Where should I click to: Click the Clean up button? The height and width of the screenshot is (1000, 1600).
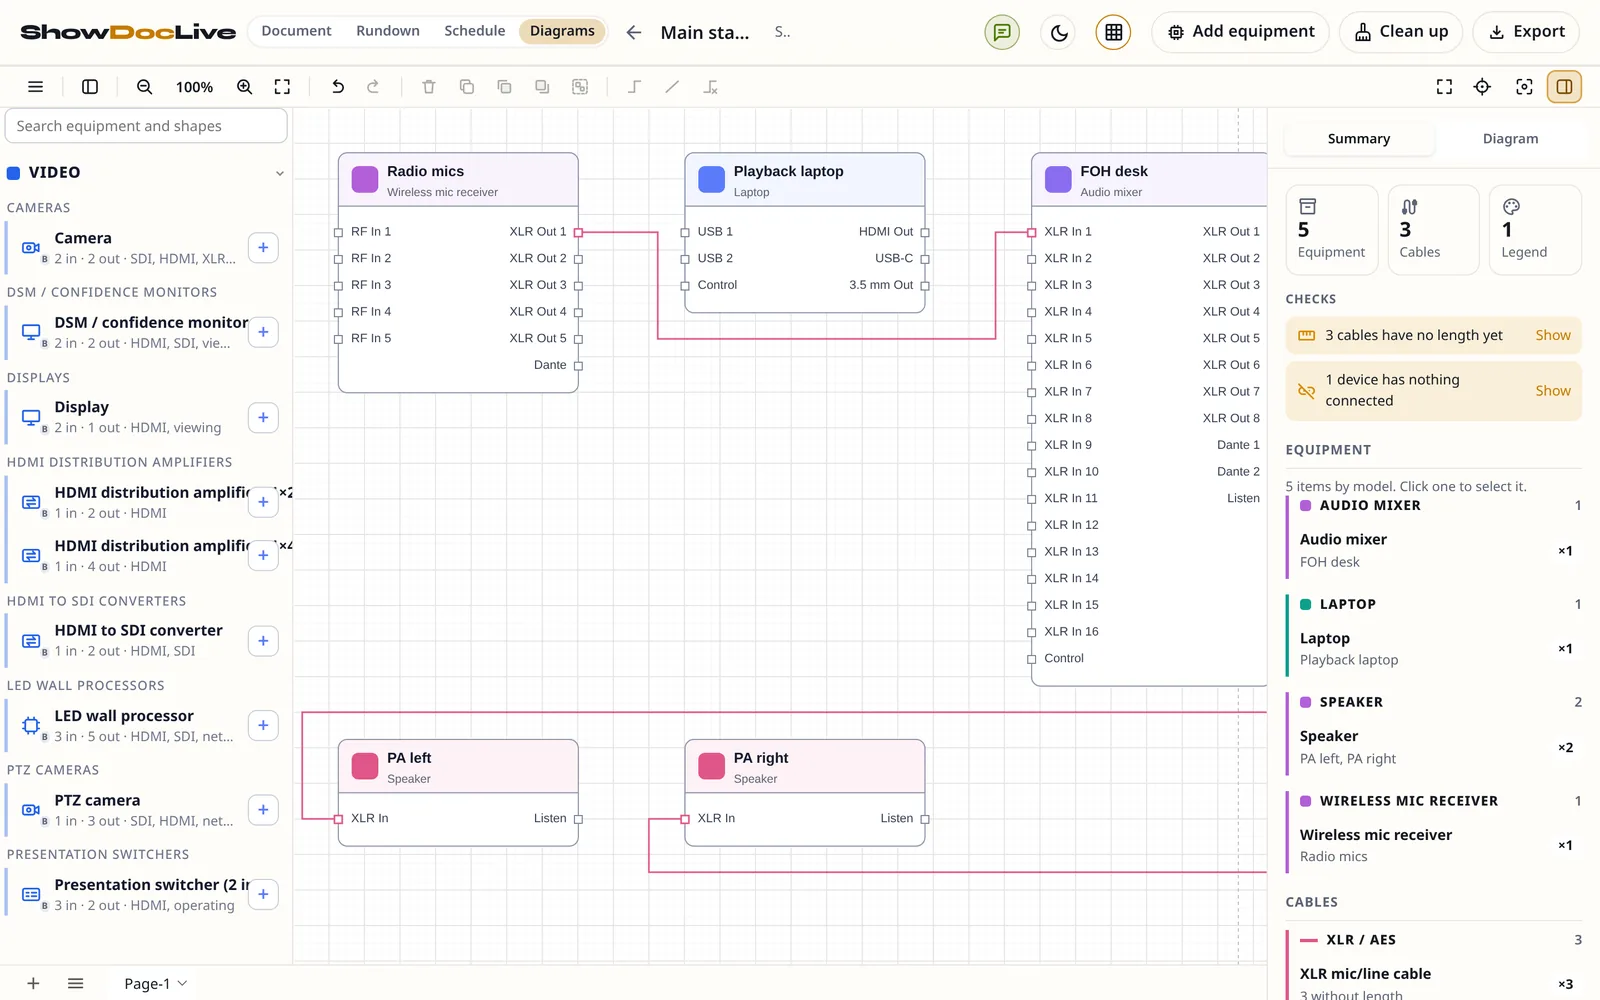(1401, 32)
